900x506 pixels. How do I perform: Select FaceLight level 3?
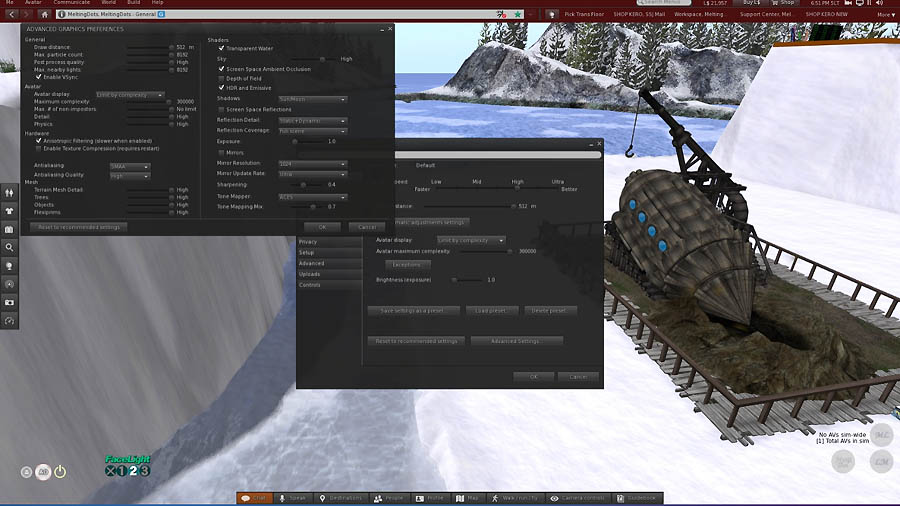145,471
